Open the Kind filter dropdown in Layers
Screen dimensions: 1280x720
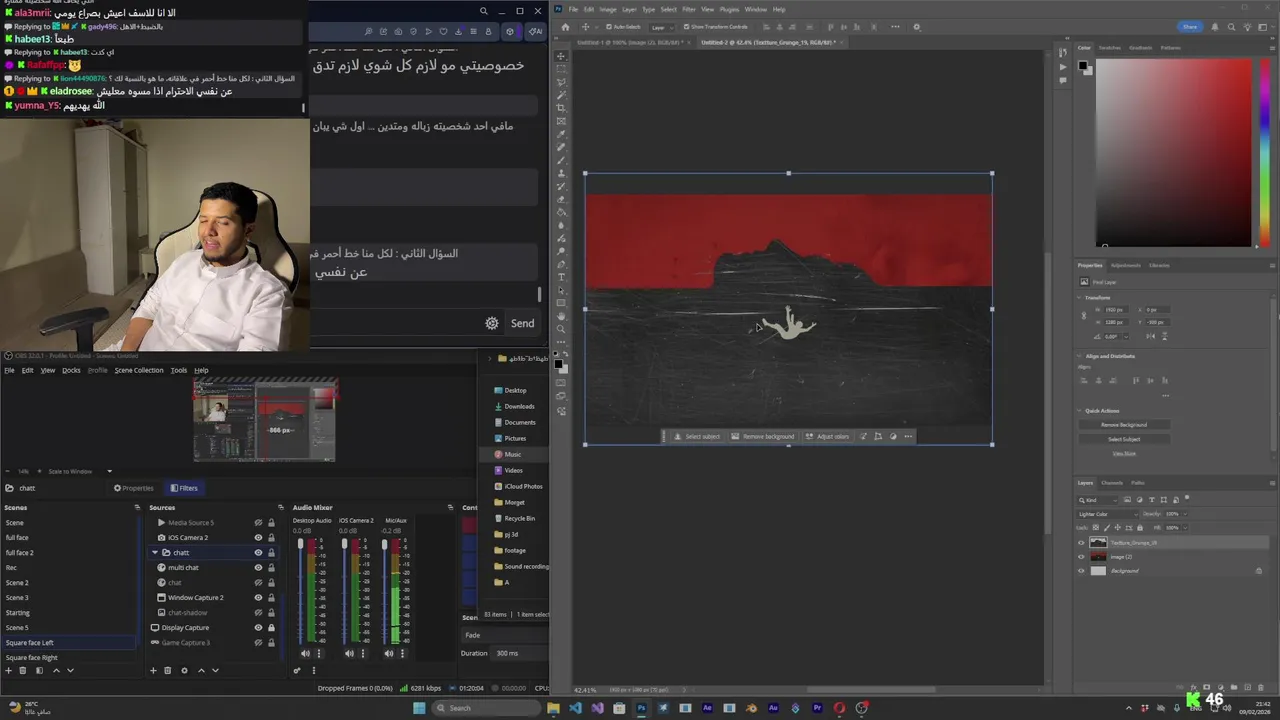click(x=1099, y=499)
